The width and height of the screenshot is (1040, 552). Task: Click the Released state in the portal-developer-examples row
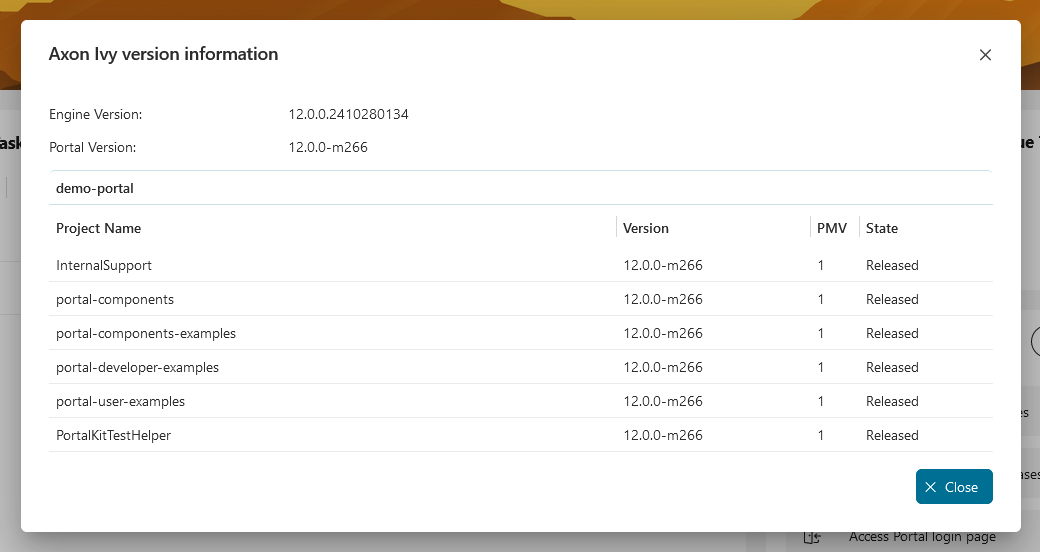click(x=892, y=367)
